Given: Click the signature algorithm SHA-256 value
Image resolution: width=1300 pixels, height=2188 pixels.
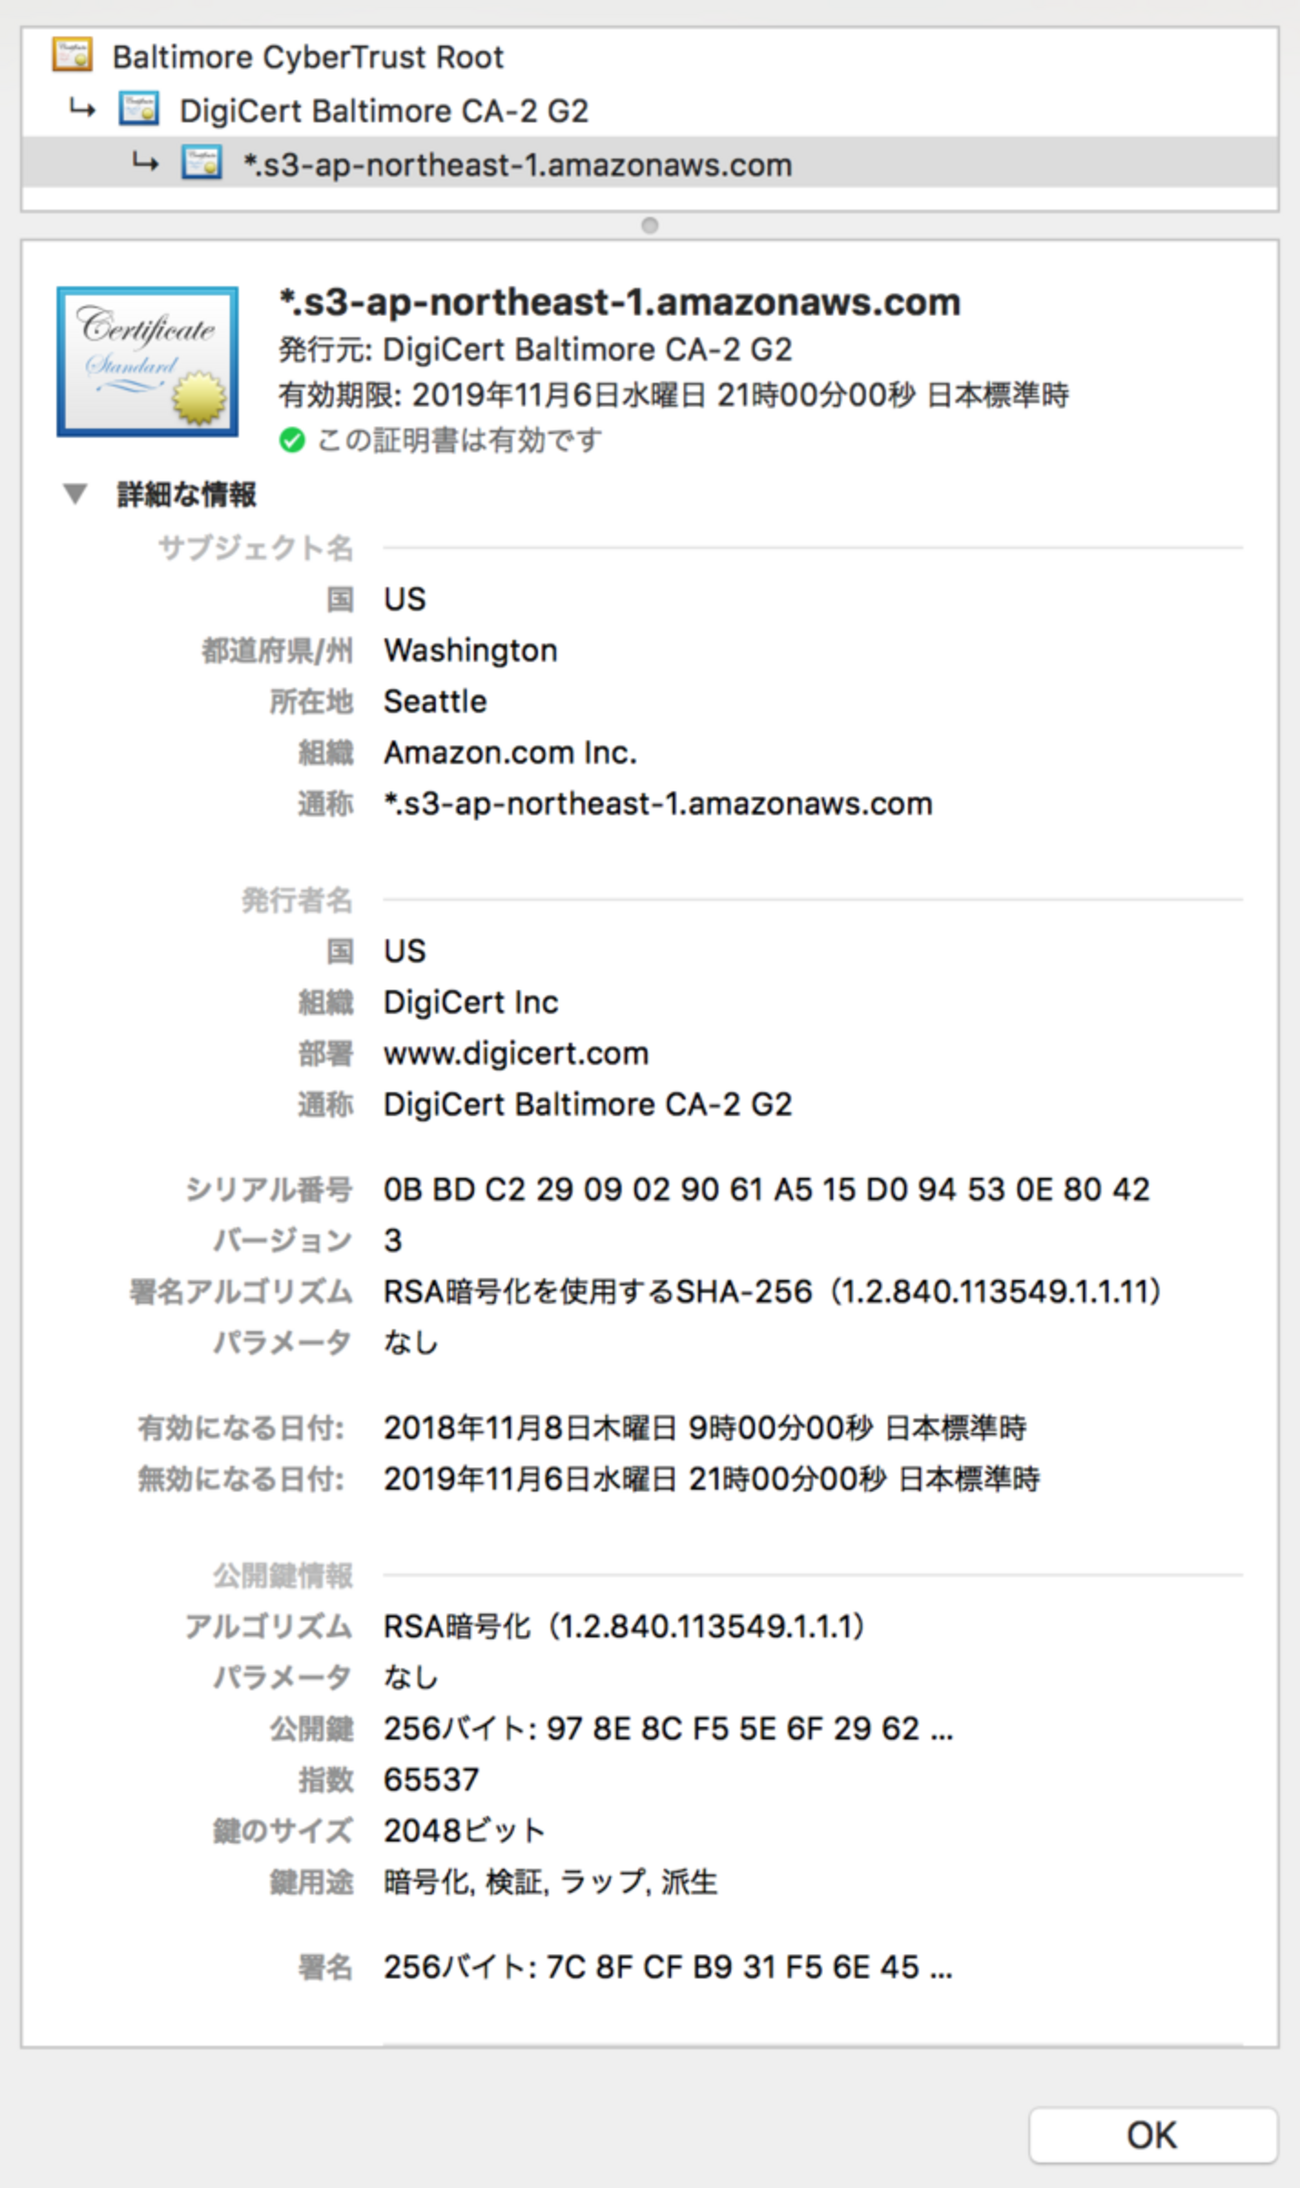Looking at the screenshot, I should pos(773,1291).
